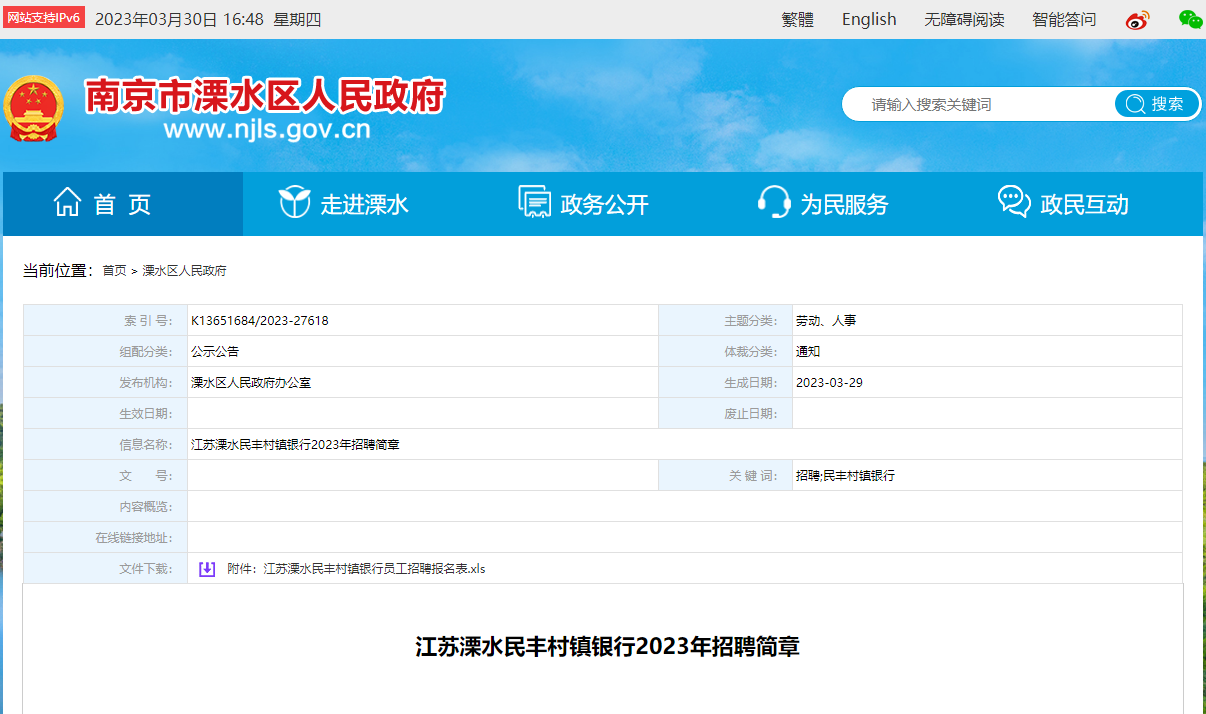
Task: Click the purple download icon for attachment
Action: coord(207,569)
